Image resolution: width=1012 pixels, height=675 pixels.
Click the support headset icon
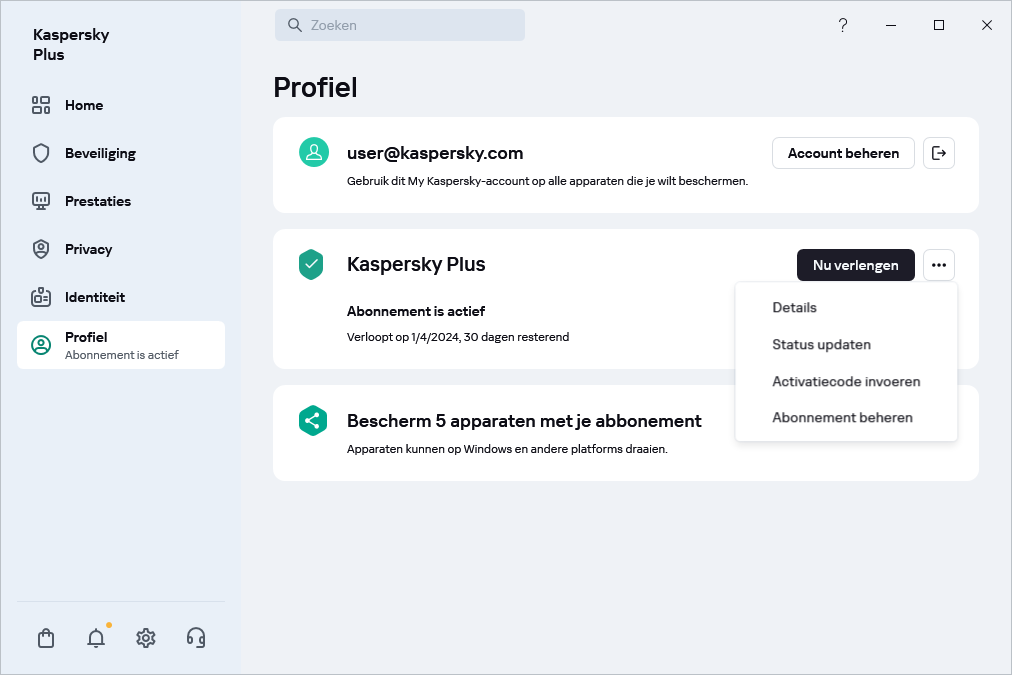tap(196, 638)
